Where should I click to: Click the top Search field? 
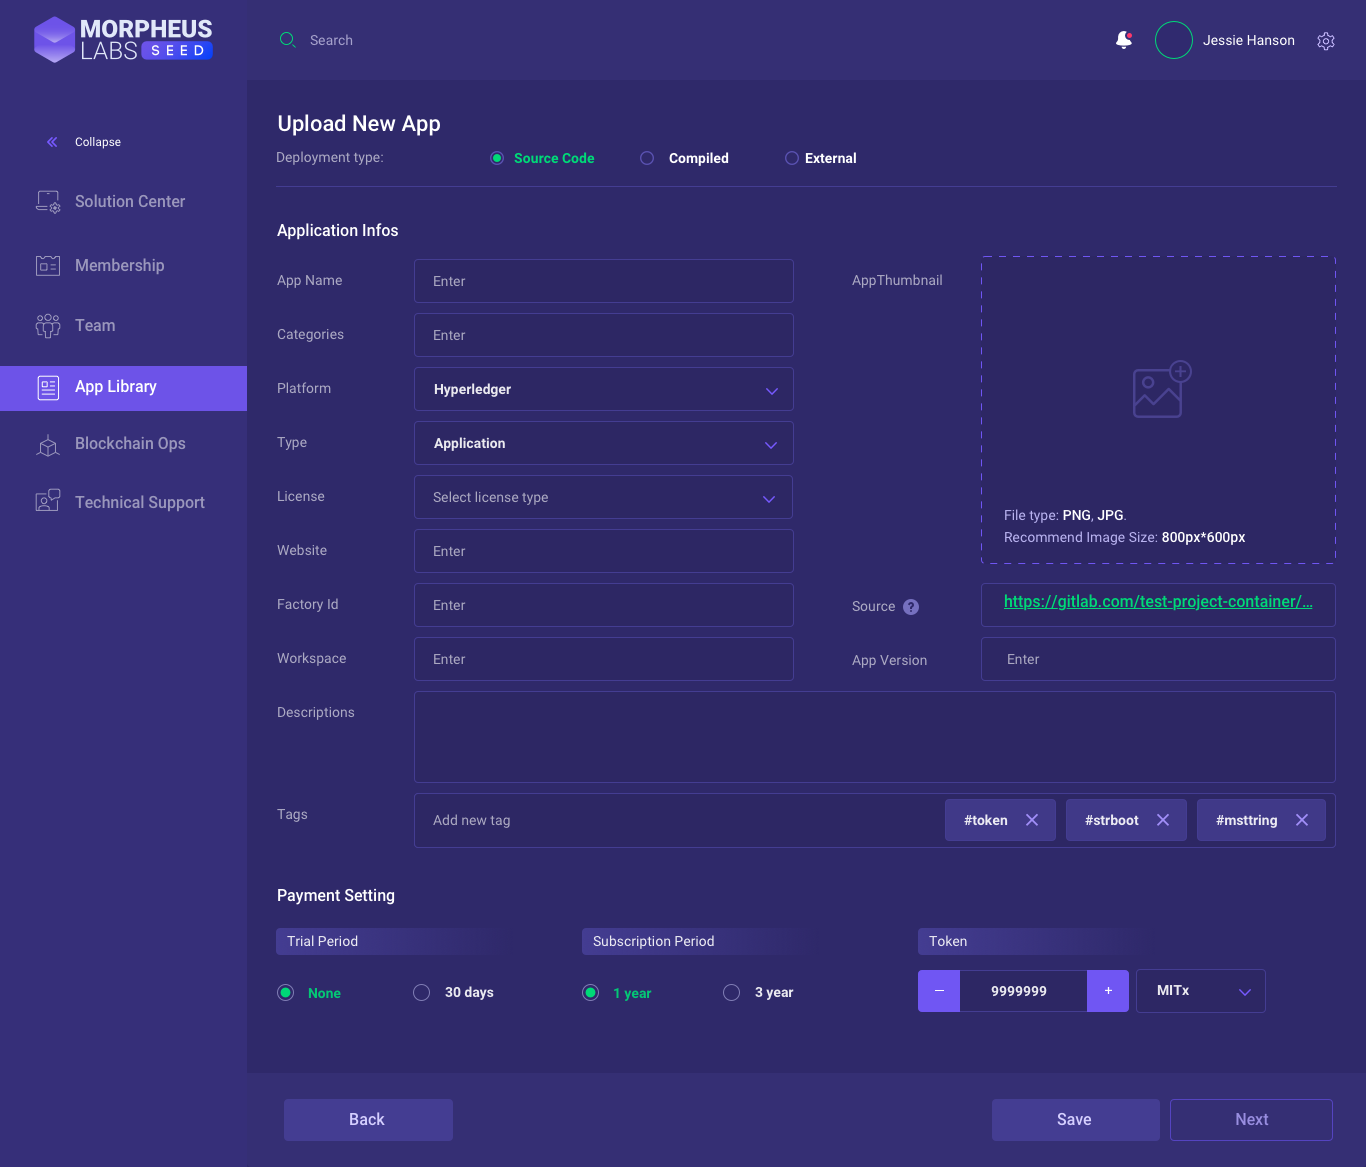tap(331, 40)
